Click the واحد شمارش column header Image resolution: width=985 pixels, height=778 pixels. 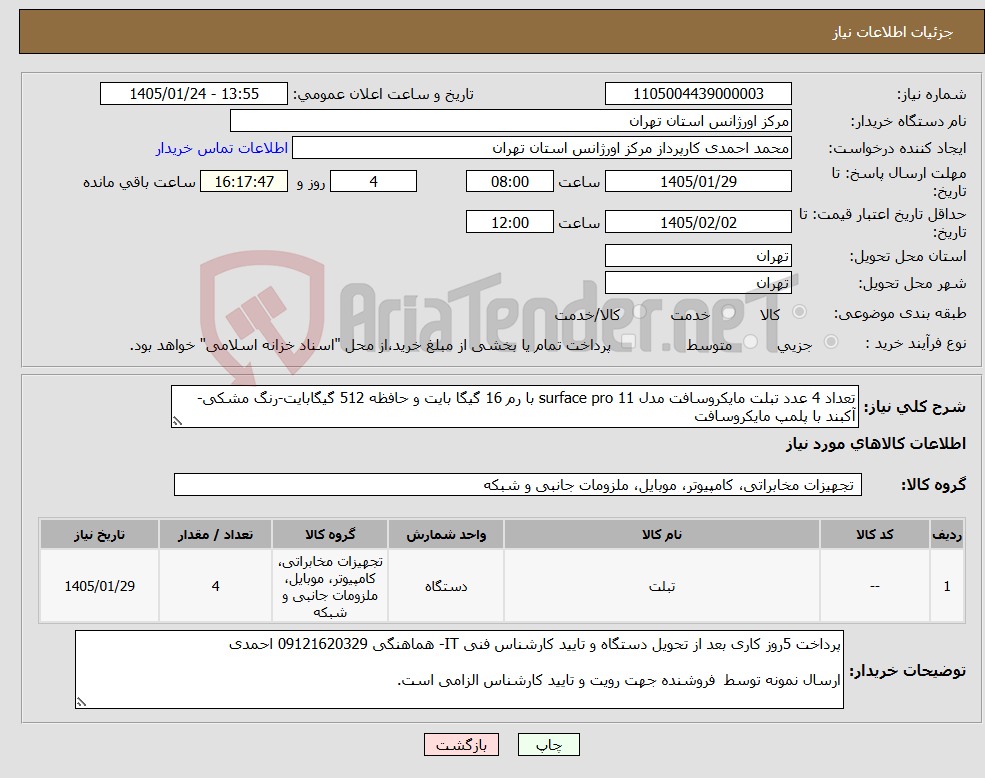(445, 534)
